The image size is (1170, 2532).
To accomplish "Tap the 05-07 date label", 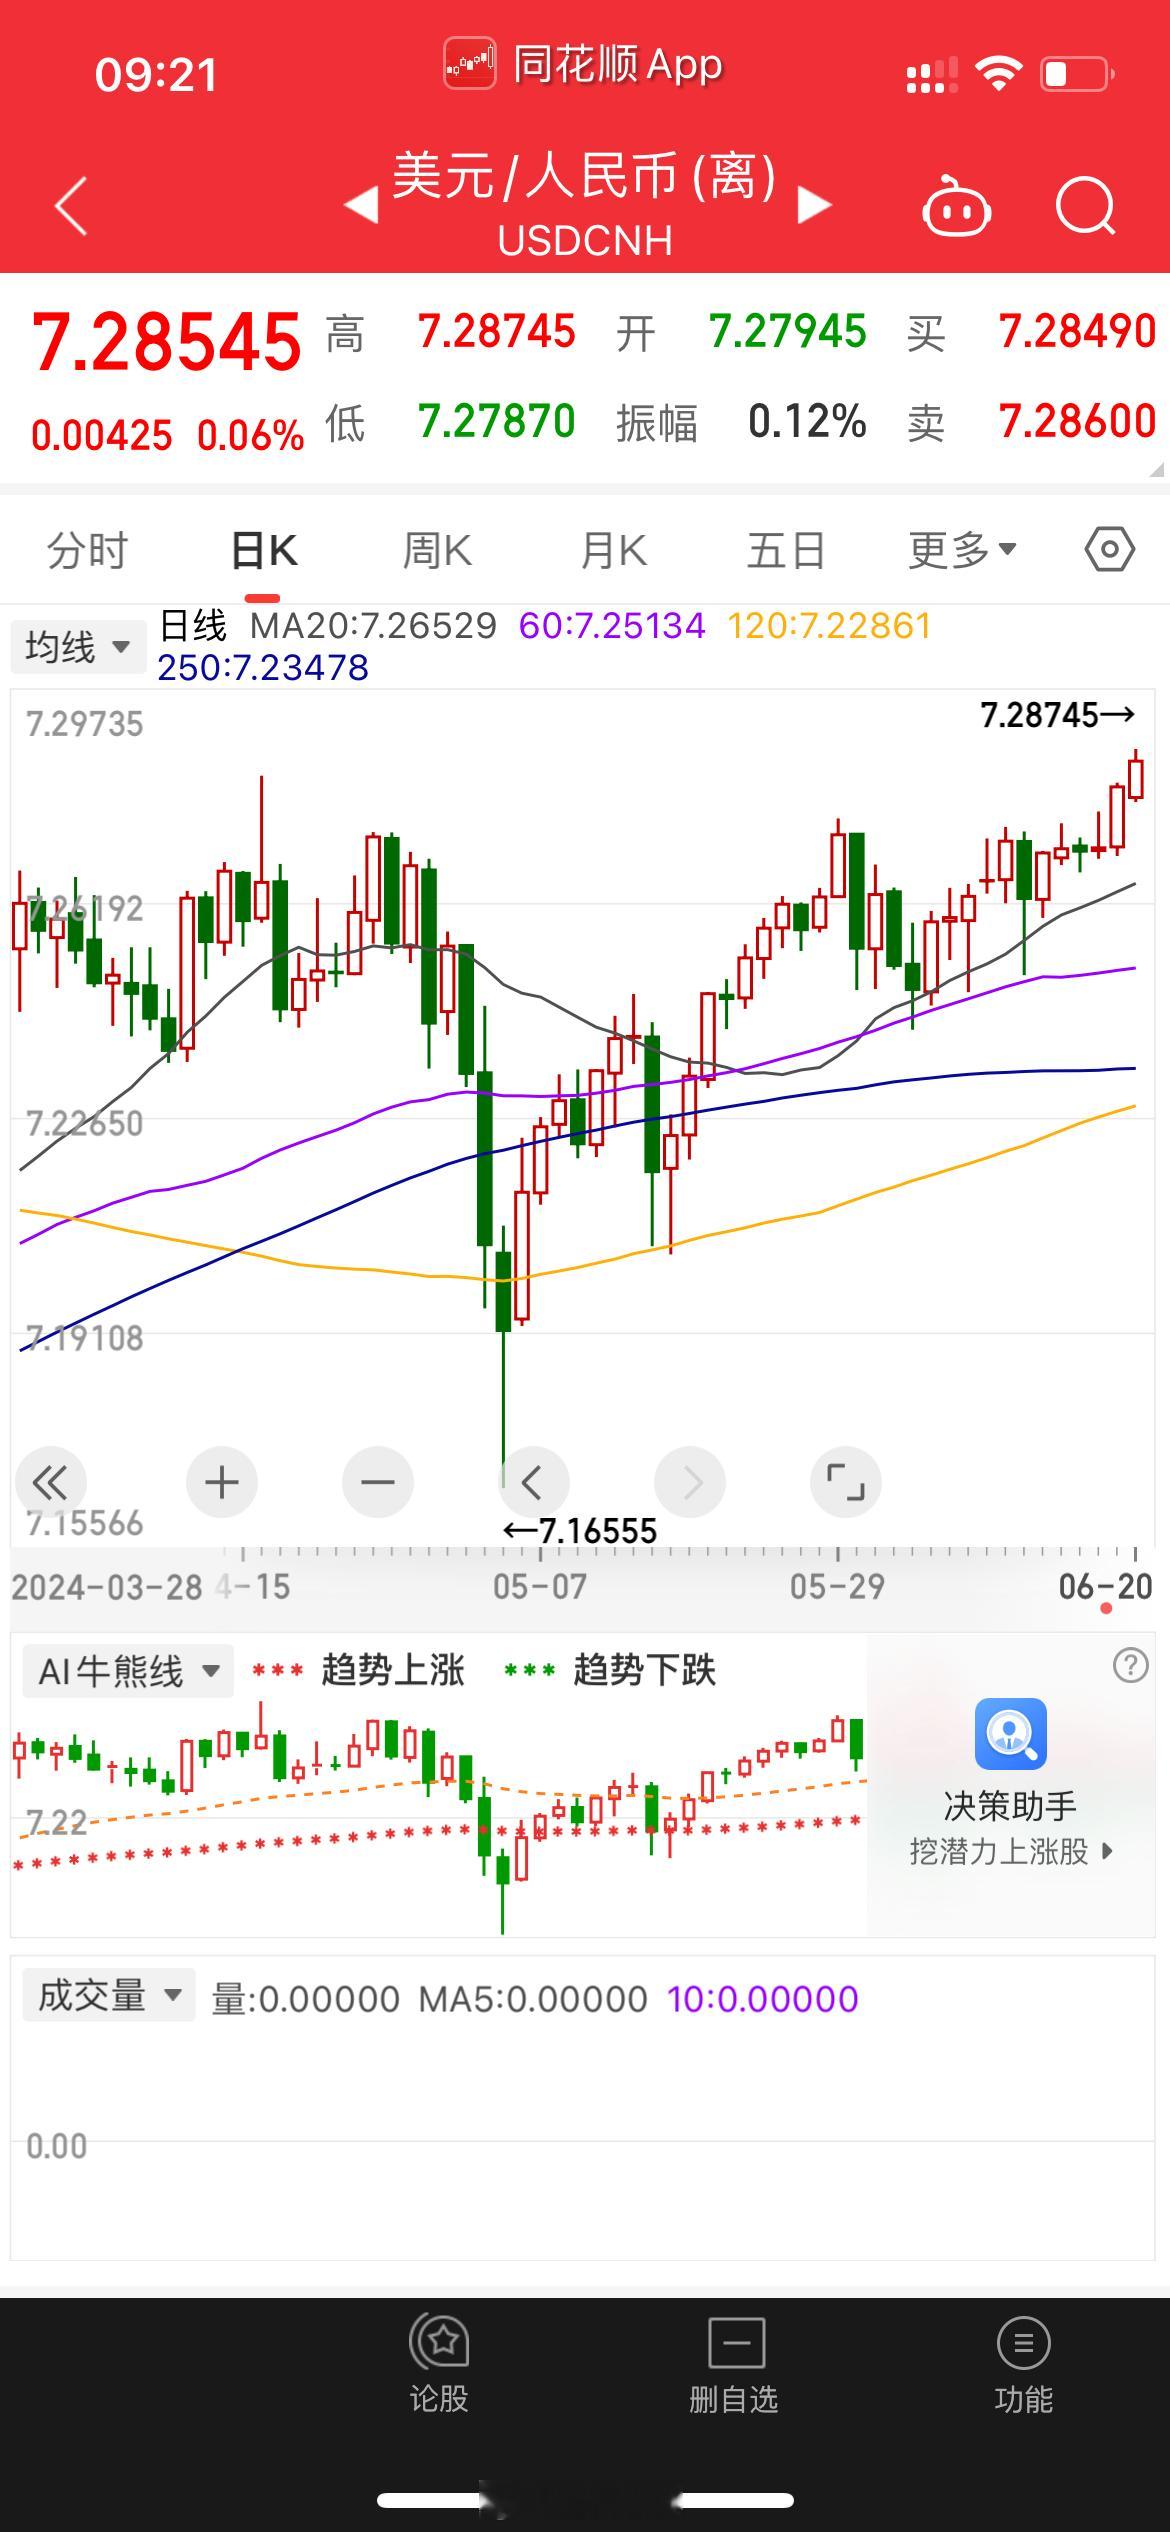I will [x=540, y=1586].
